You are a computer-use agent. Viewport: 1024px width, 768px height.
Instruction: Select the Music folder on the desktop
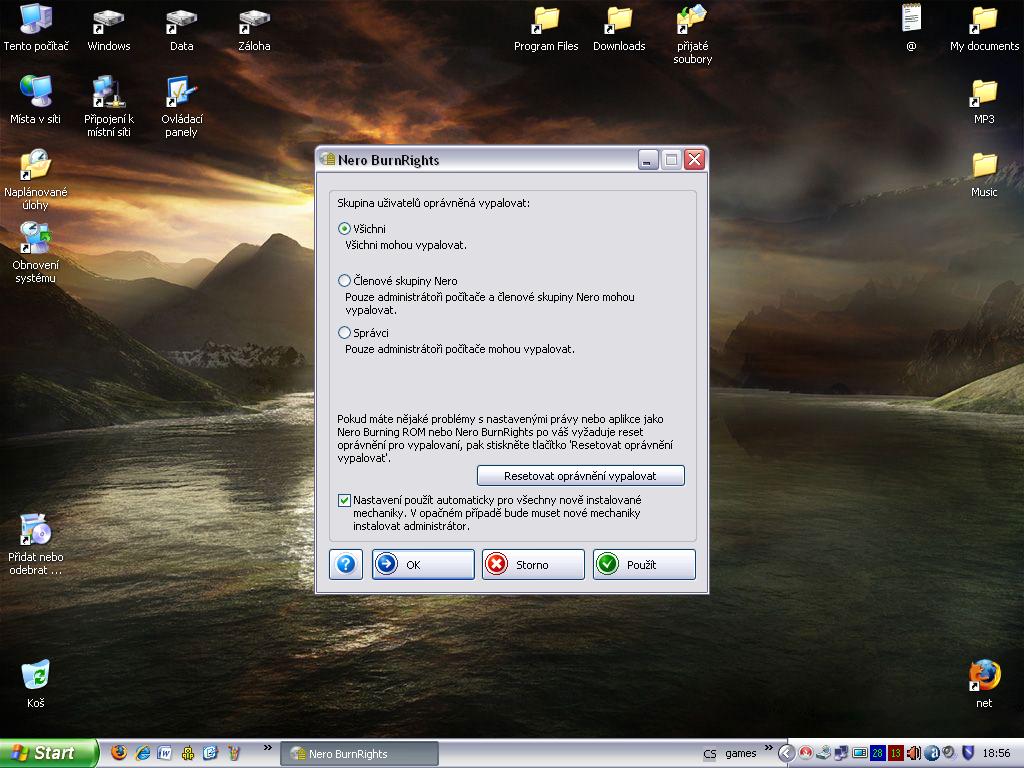(984, 175)
